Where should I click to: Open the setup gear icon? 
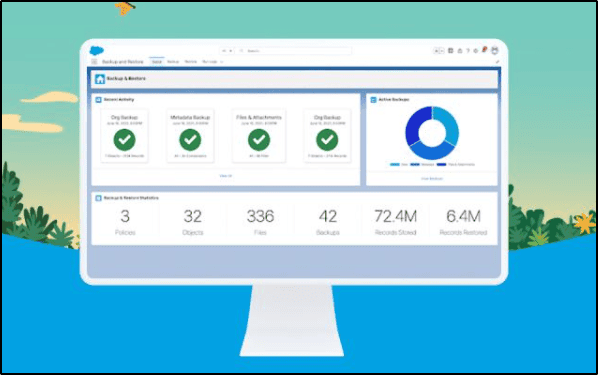[476, 51]
